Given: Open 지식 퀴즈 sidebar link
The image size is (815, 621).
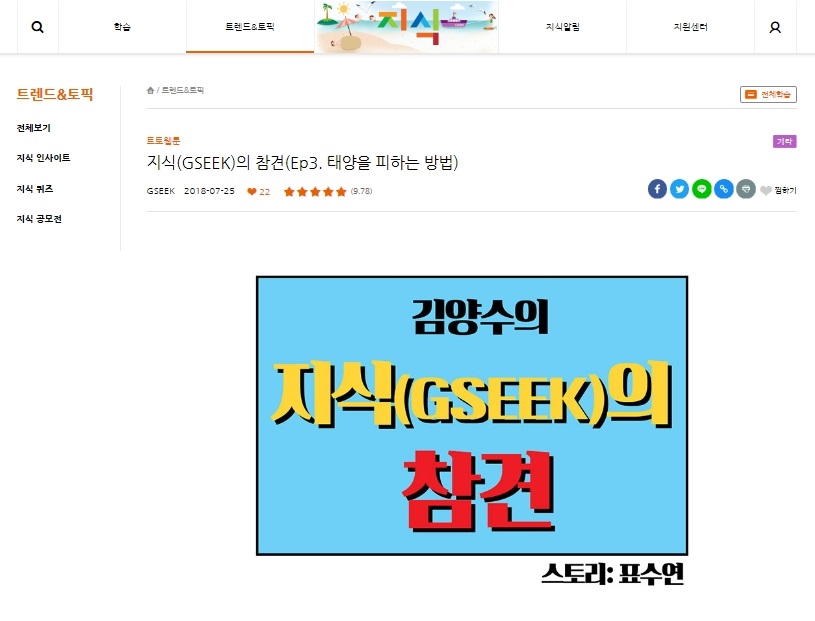Looking at the screenshot, I should pos(35,189).
